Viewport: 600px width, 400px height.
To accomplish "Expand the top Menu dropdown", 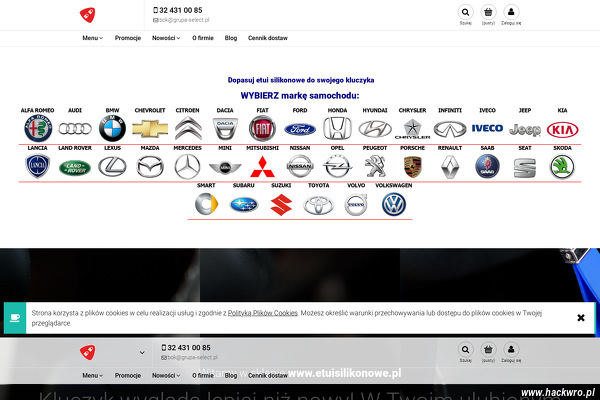I will pyautogui.click(x=93, y=38).
